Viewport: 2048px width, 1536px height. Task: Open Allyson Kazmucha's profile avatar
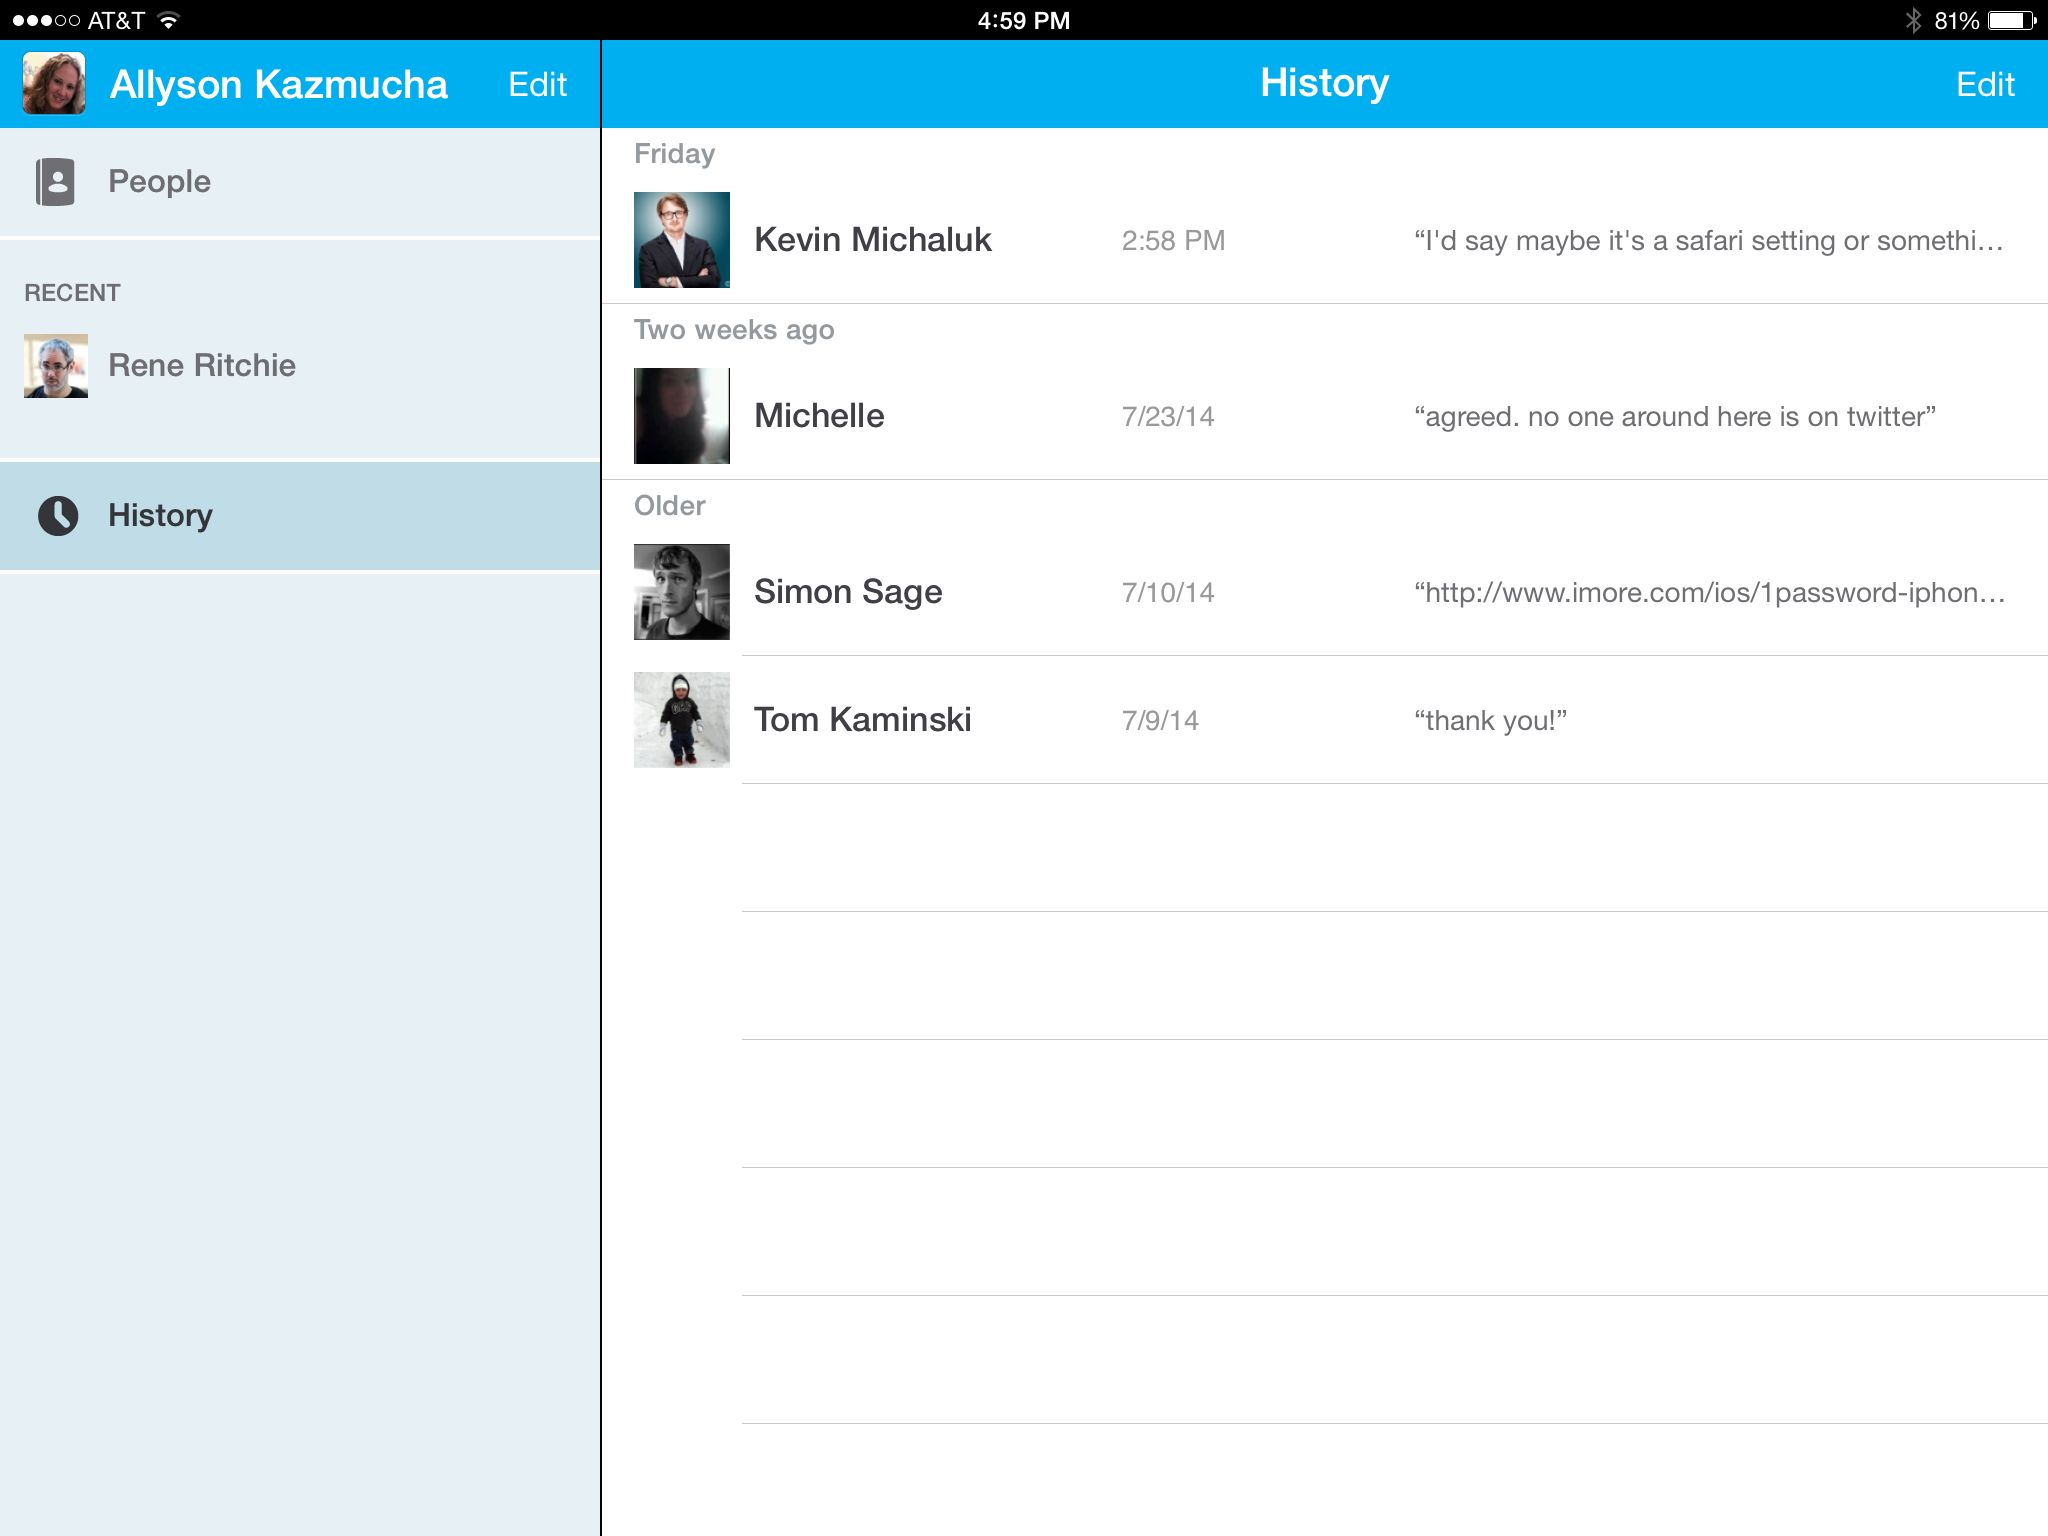53,83
